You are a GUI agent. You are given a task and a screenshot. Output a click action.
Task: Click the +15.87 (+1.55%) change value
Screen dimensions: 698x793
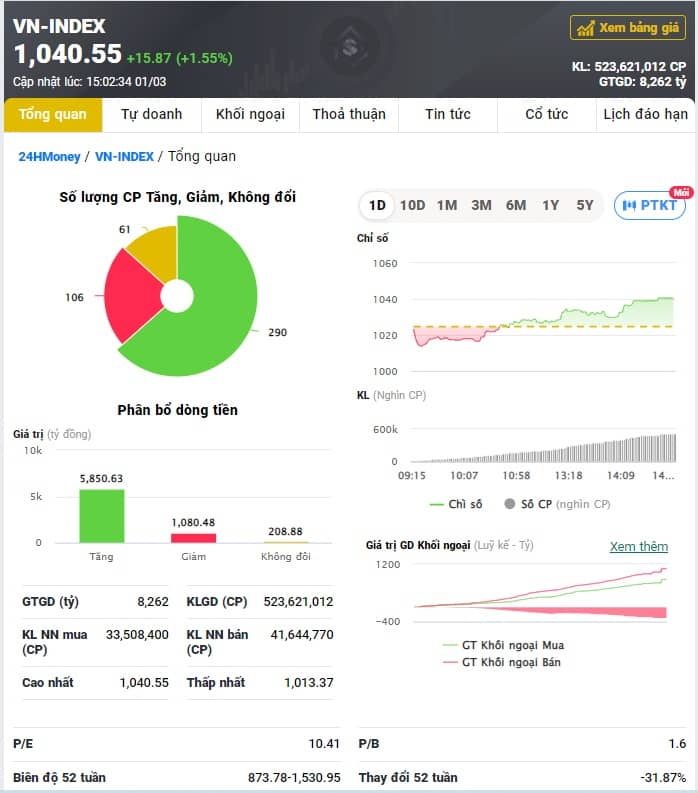coord(180,58)
